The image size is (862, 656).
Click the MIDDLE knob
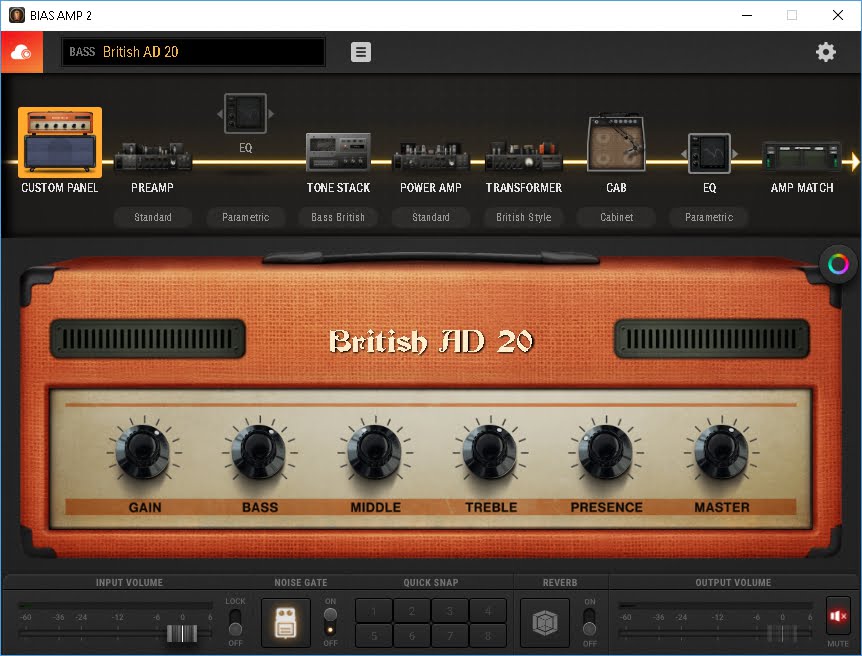tap(375, 453)
